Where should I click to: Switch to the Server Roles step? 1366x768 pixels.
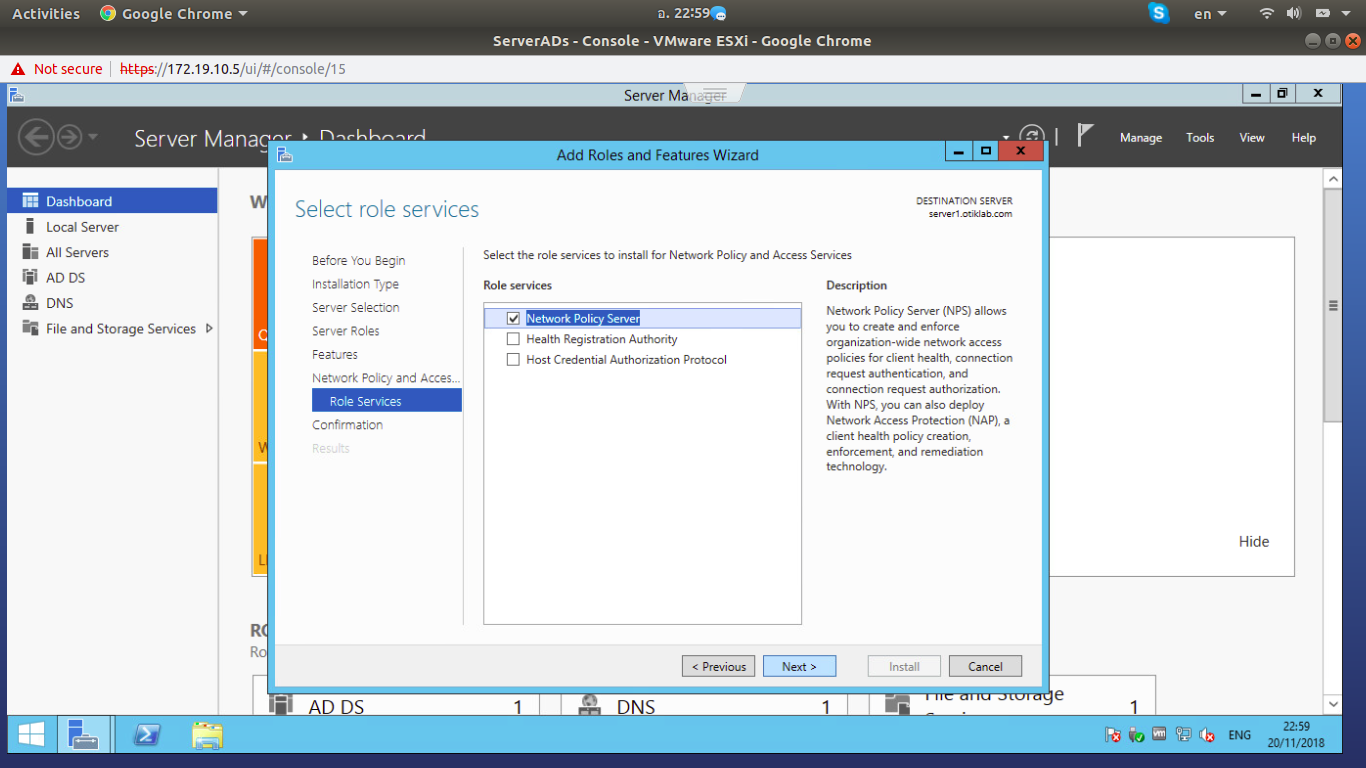(x=345, y=331)
